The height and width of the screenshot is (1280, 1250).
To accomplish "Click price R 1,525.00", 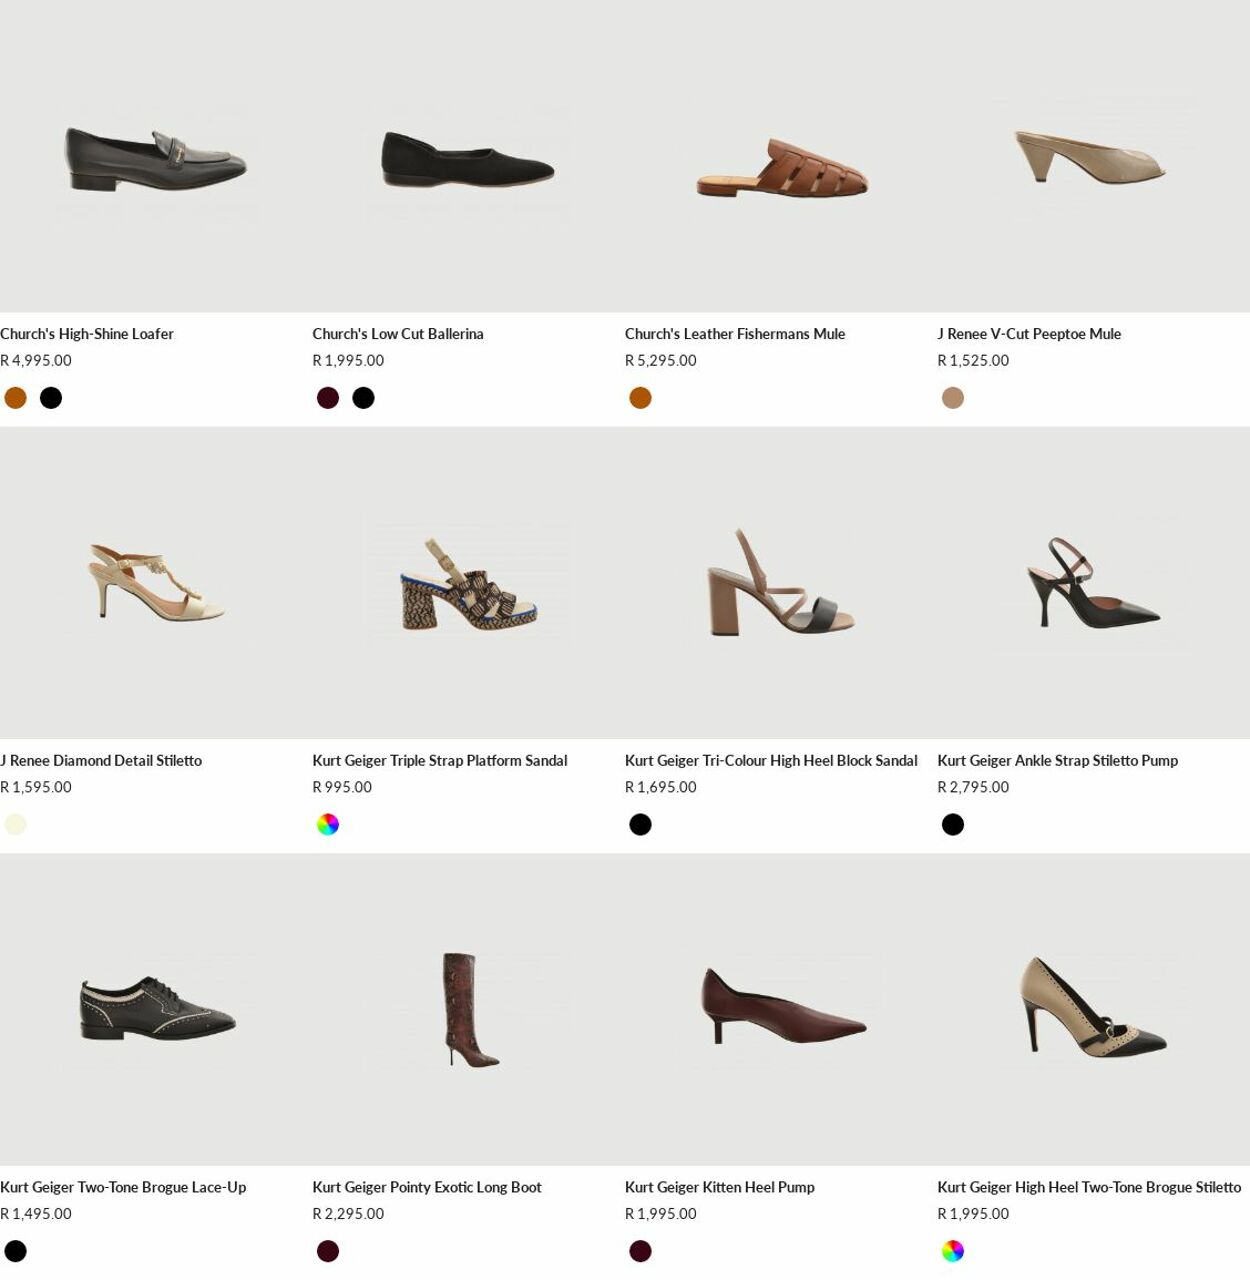I will [973, 361].
